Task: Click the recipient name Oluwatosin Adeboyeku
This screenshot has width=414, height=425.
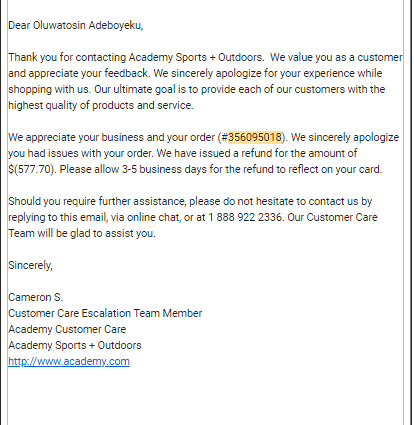Action: tap(87, 25)
